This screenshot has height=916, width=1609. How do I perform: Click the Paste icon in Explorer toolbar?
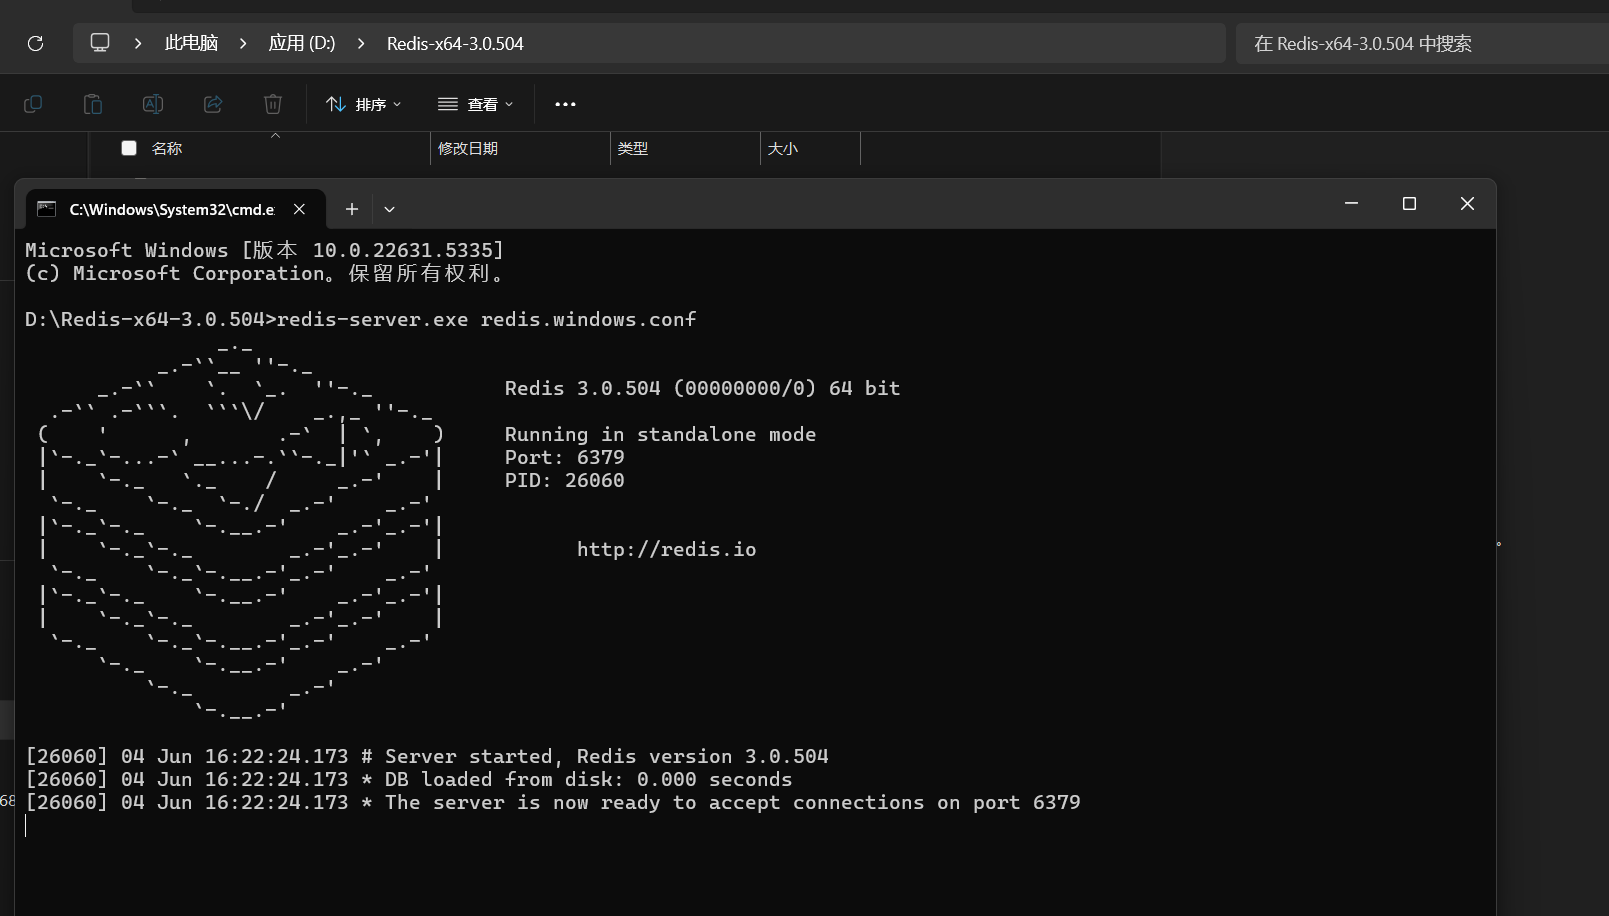[x=92, y=104]
